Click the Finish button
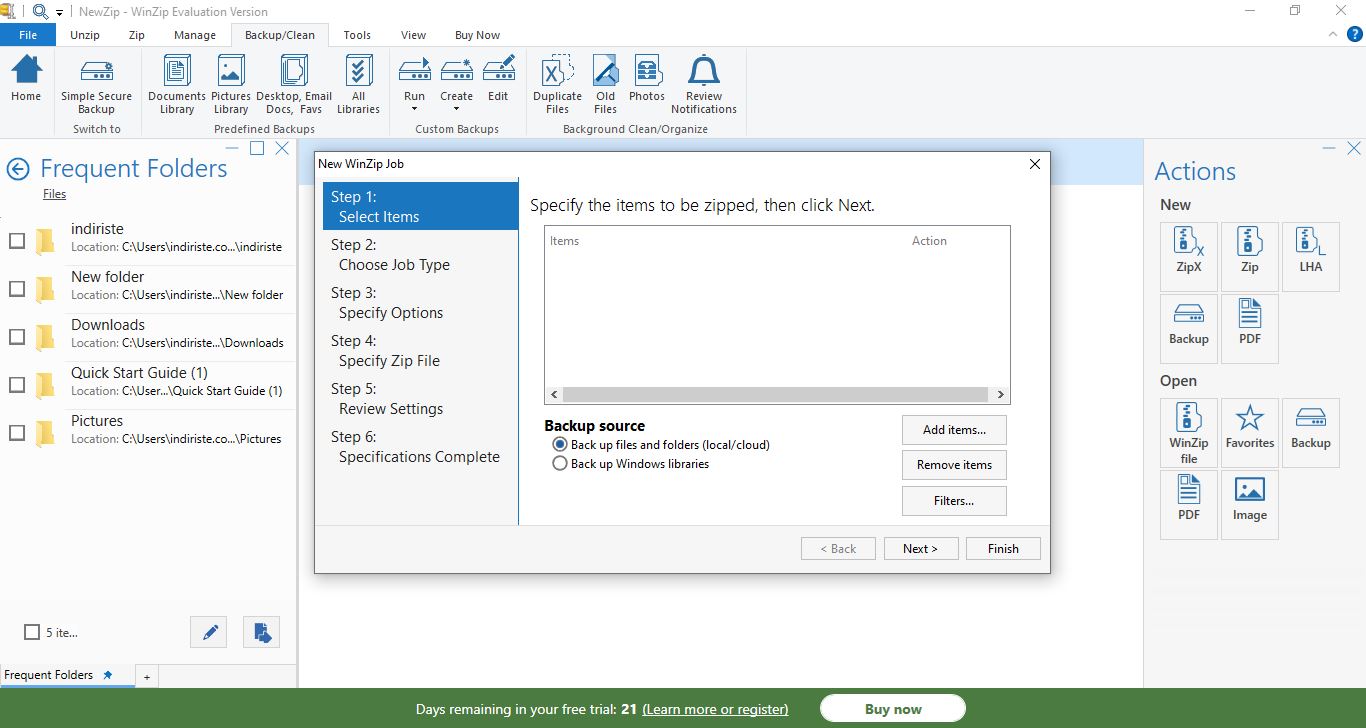This screenshot has height=728, width=1366. click(x=1003, y=548)
